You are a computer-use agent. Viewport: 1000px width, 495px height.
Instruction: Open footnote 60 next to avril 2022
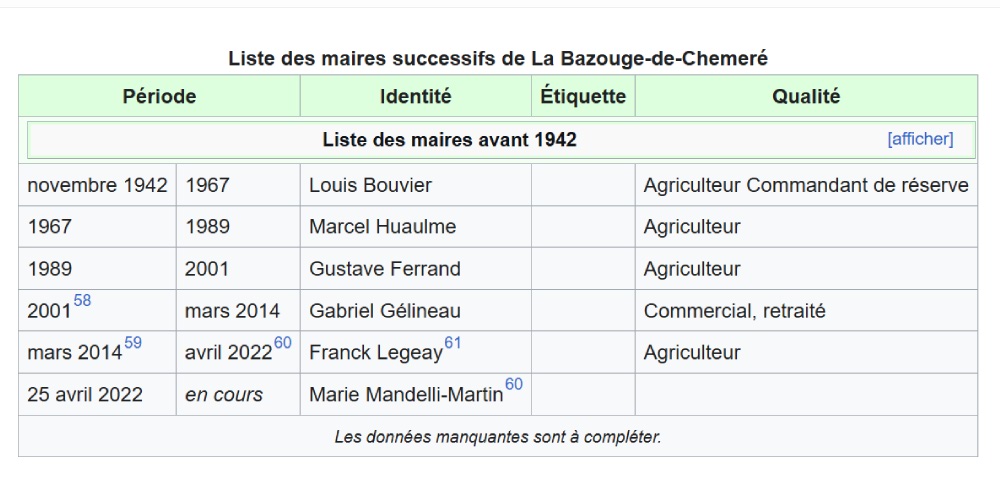tap(282, 343)
